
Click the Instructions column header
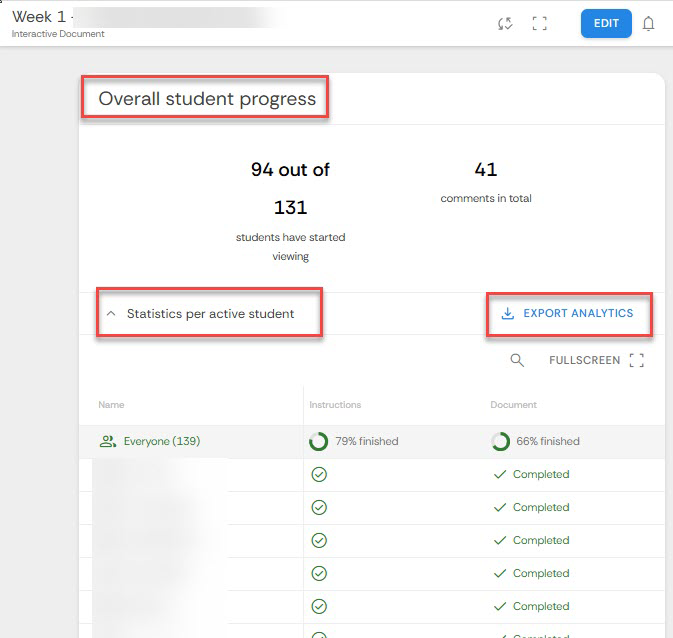(x=335, y=404)
